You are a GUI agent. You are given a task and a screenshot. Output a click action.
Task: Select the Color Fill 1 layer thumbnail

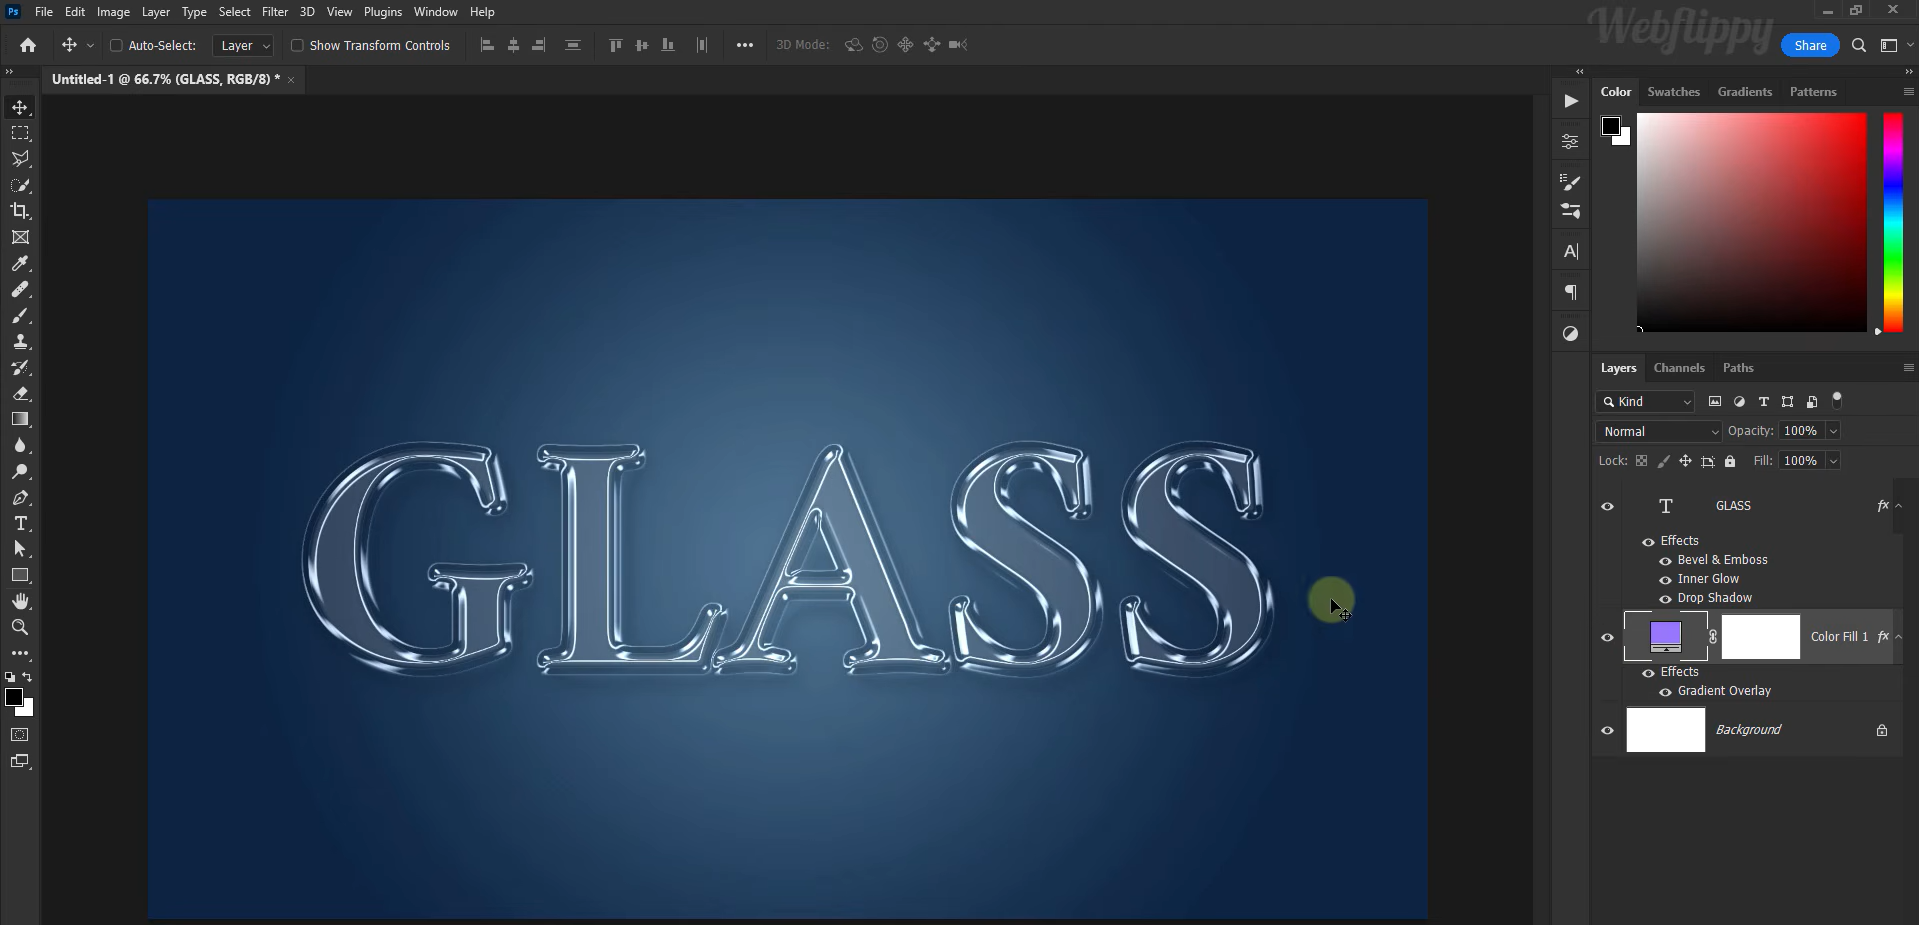[1665, 636]
